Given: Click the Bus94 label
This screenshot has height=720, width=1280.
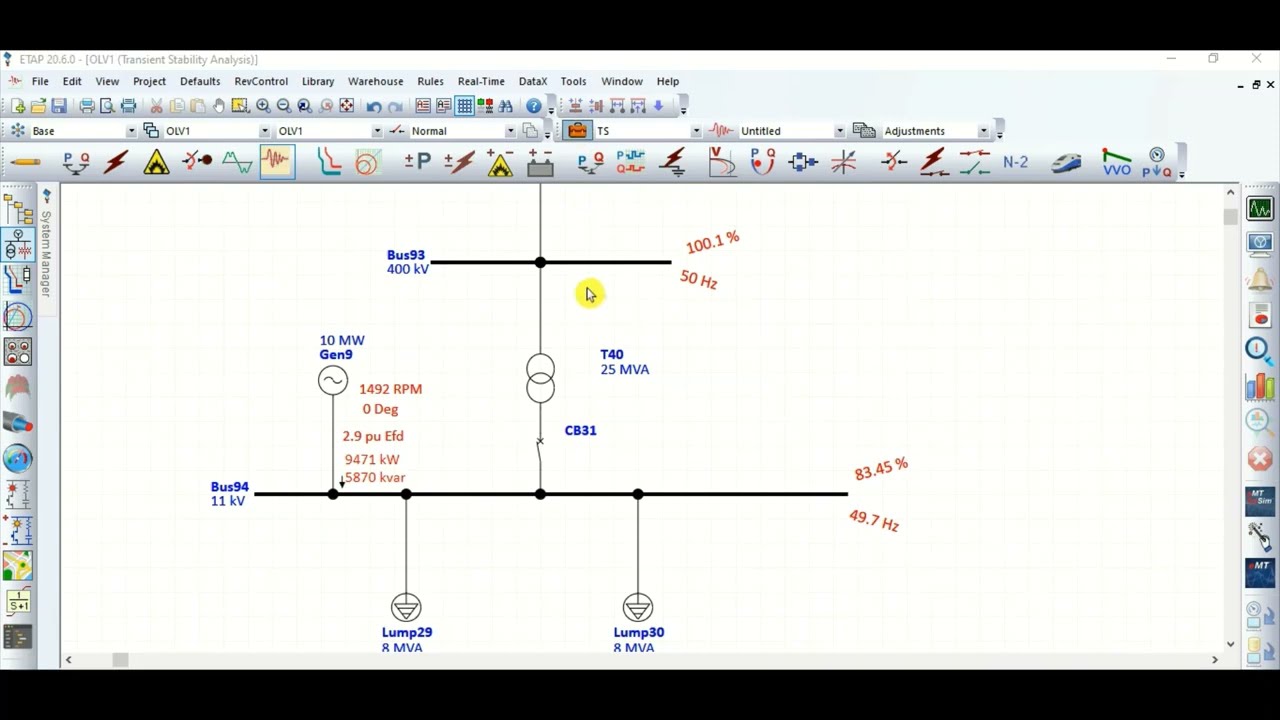Looking at the screenshot, I should coord(229,487).
